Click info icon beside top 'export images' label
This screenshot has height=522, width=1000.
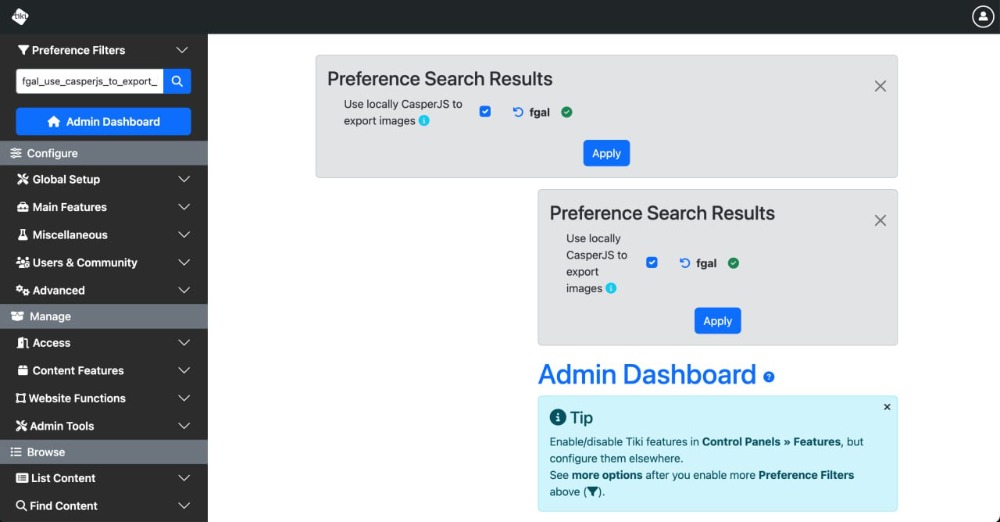[424, 121]
